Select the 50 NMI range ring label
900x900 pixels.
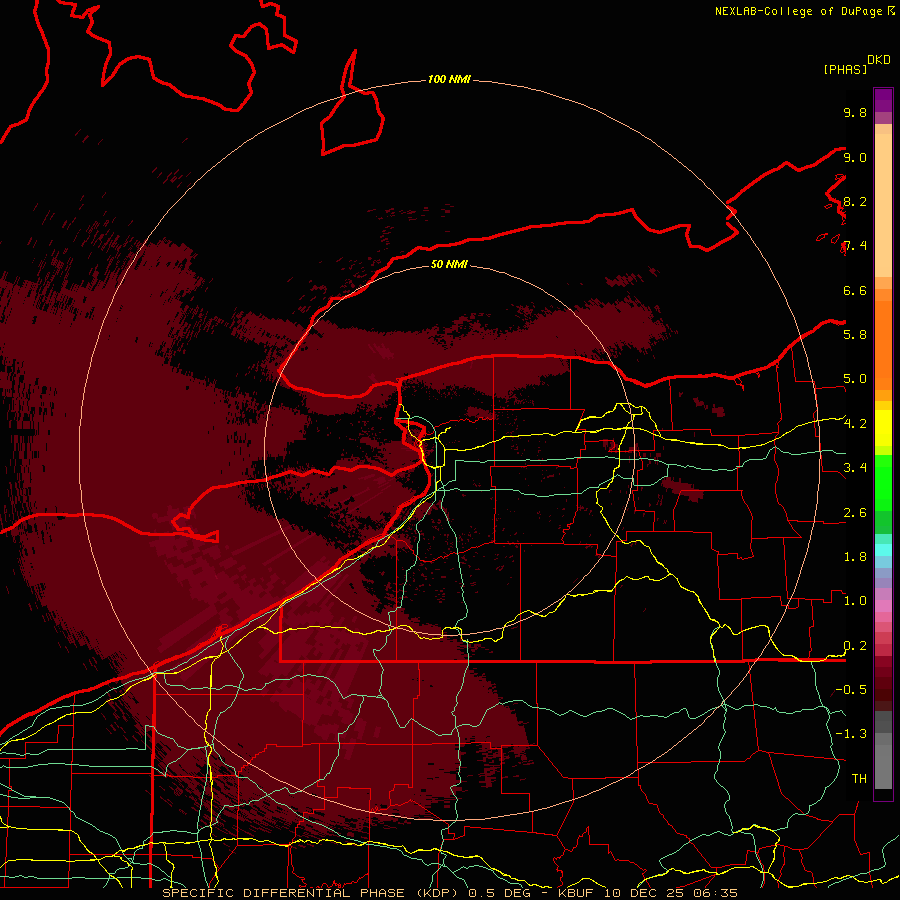point(449,264)
